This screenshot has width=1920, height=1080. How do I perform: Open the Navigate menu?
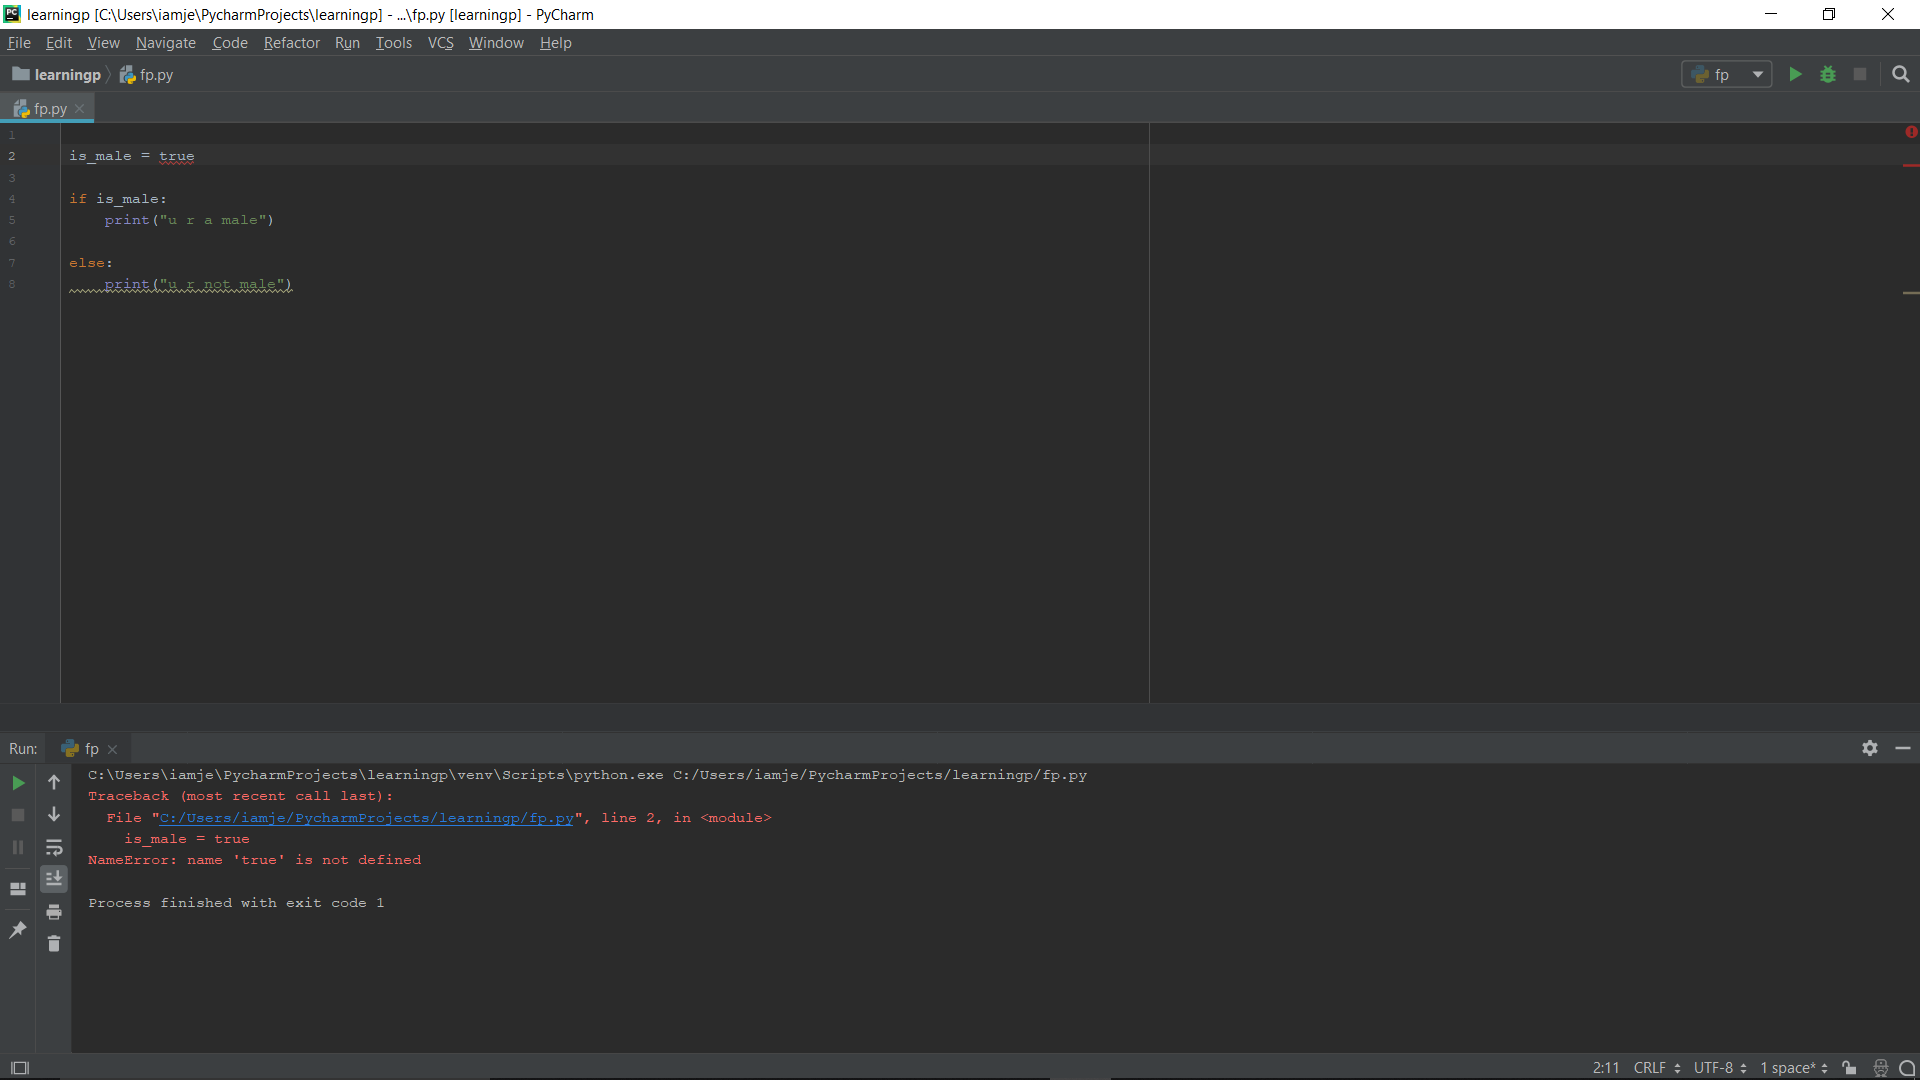[x=166, y=43]
